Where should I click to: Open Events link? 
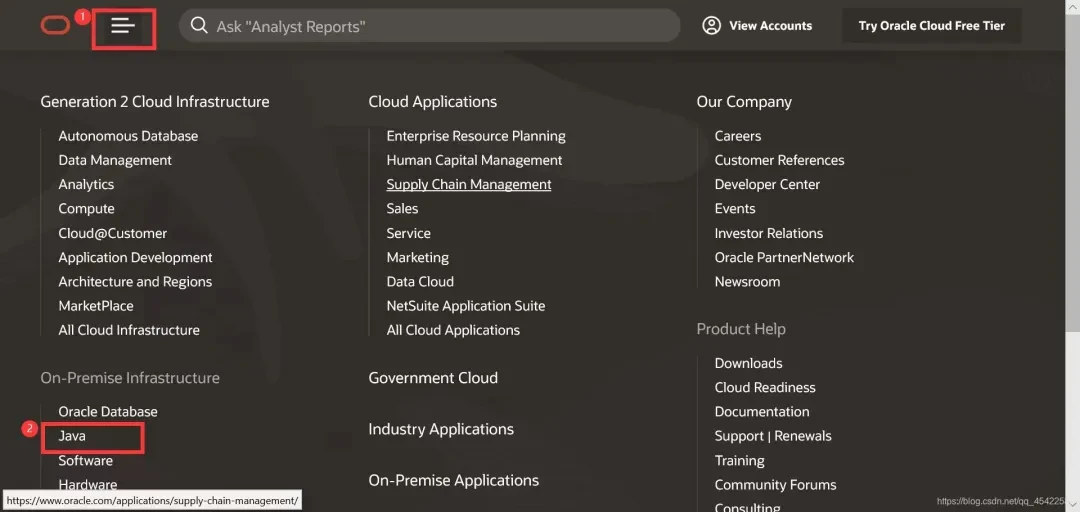pyautogui.click(x=735, y=208)
